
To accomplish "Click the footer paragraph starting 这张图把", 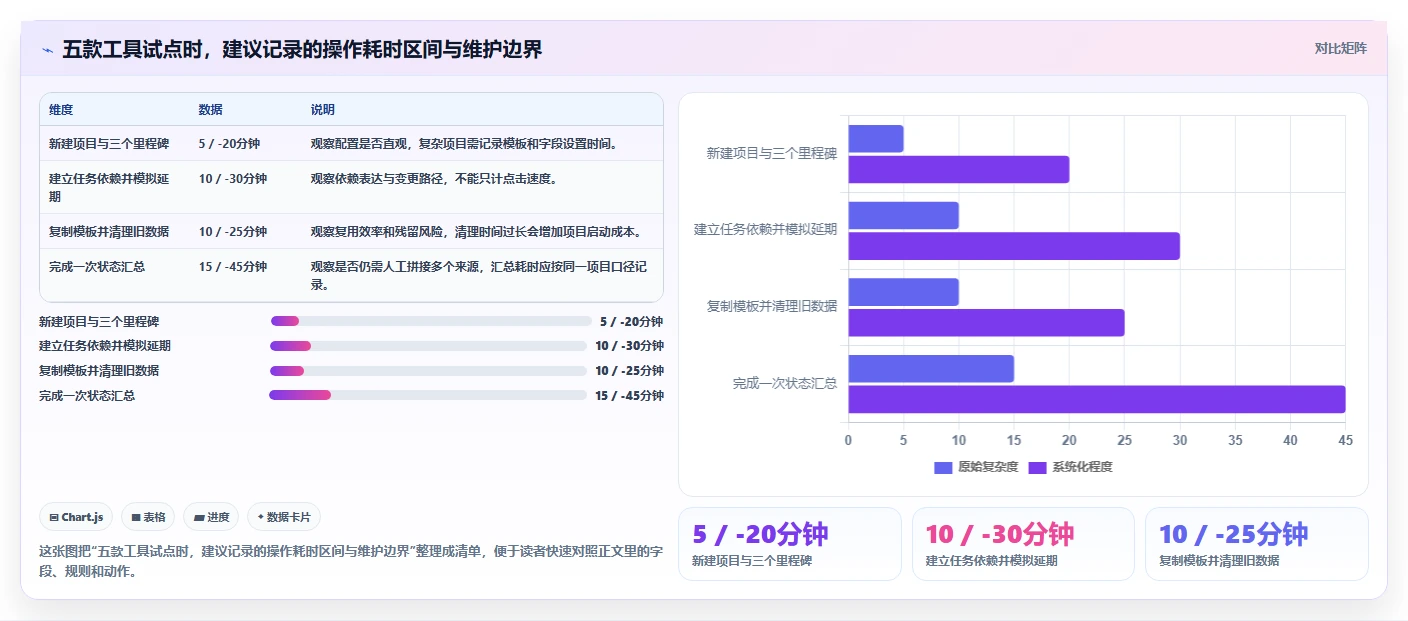I will [x=351, y=562].
